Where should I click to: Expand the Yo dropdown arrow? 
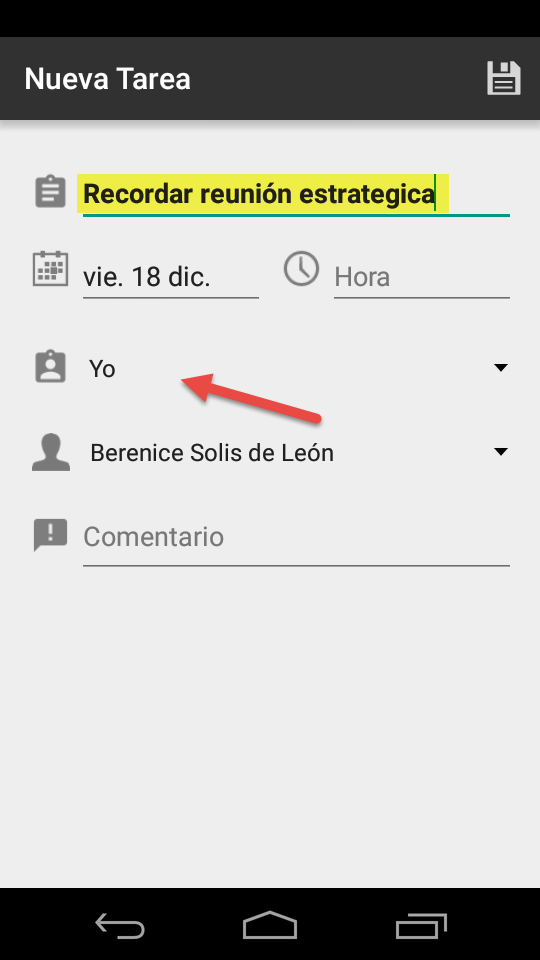(501, 368)
